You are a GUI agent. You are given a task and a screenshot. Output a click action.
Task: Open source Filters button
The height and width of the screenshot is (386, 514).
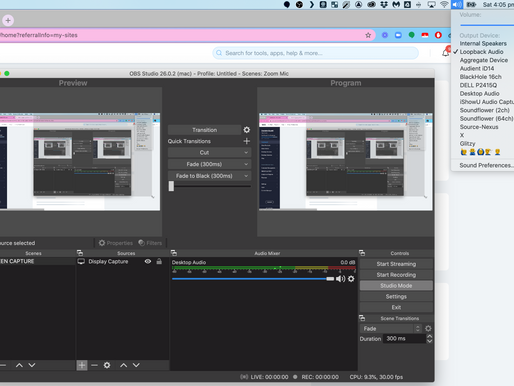(x=150, y=243)
